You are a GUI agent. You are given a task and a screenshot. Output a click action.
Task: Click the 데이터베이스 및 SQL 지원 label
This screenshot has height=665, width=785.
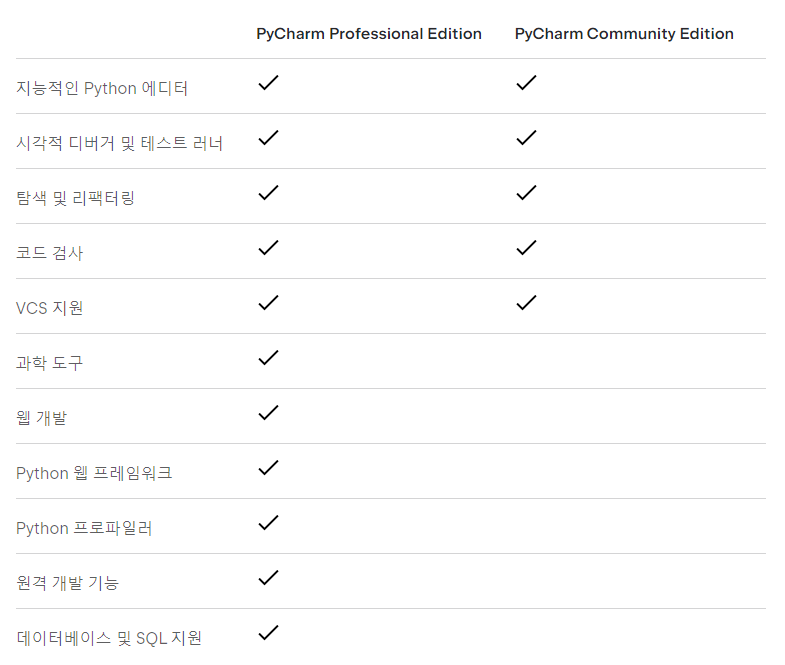tap(109, 638)
